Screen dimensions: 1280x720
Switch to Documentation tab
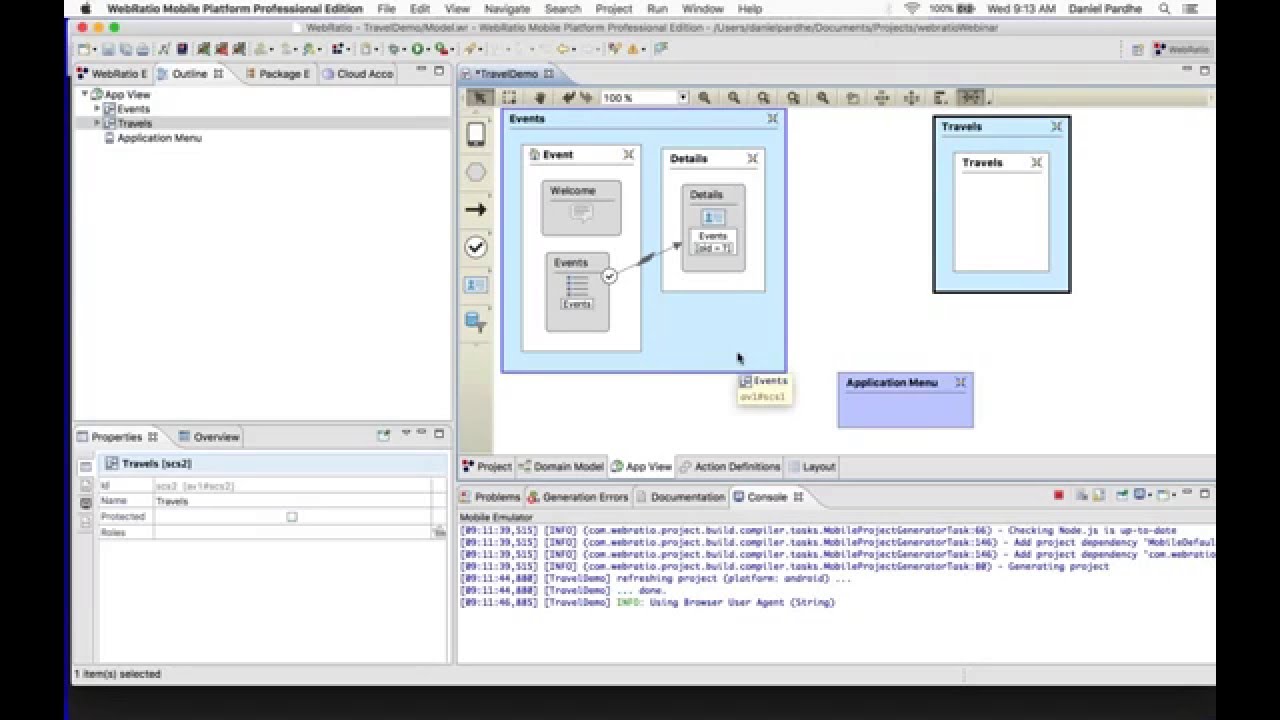(x=680, y=497)
